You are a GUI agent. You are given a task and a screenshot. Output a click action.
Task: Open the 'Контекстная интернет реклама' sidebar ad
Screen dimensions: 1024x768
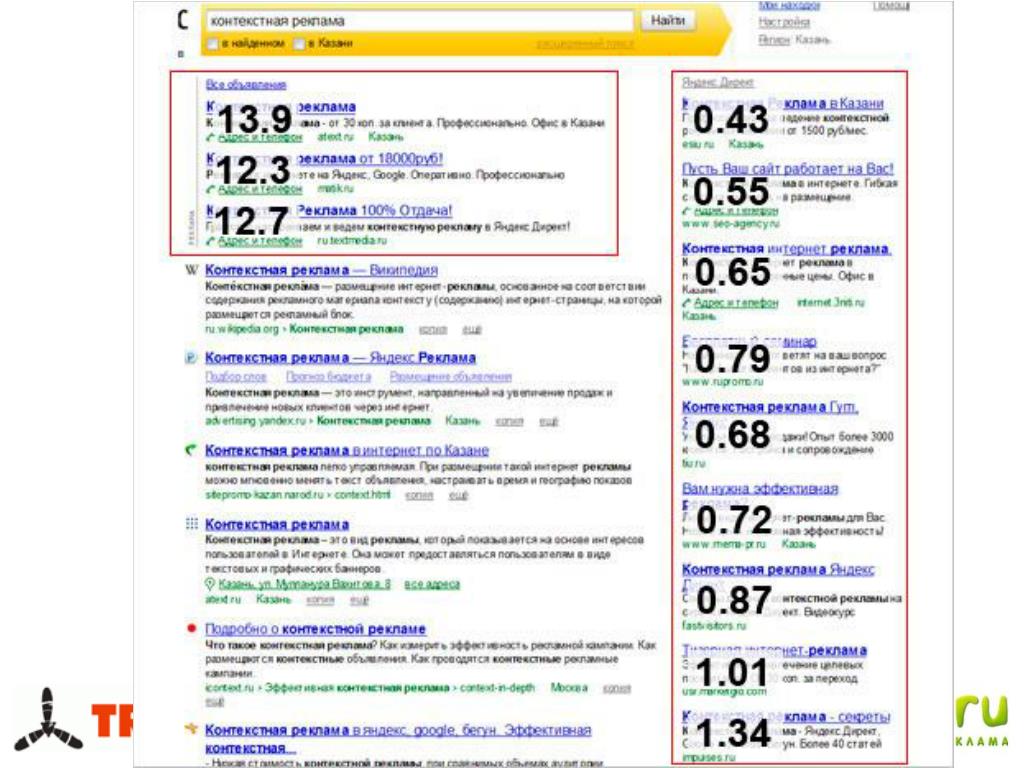tap(786, 249)
